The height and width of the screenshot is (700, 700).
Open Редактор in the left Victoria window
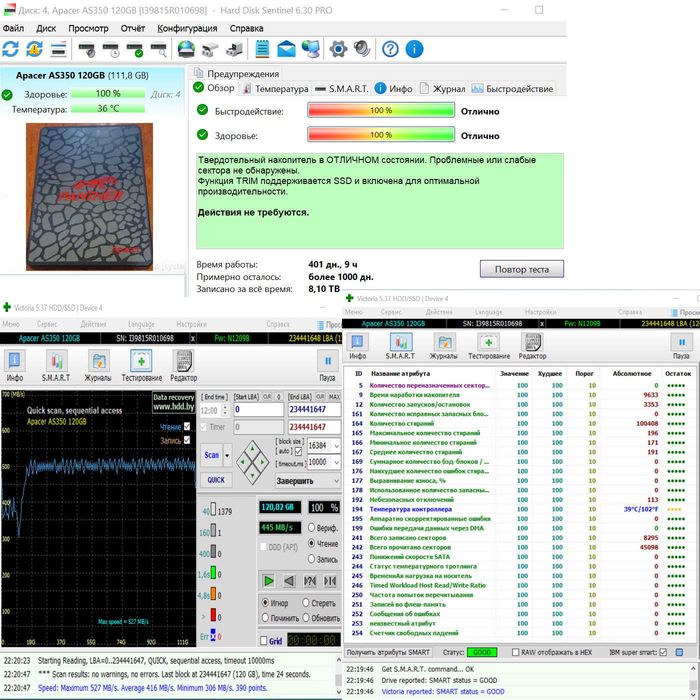pos(183,366)
